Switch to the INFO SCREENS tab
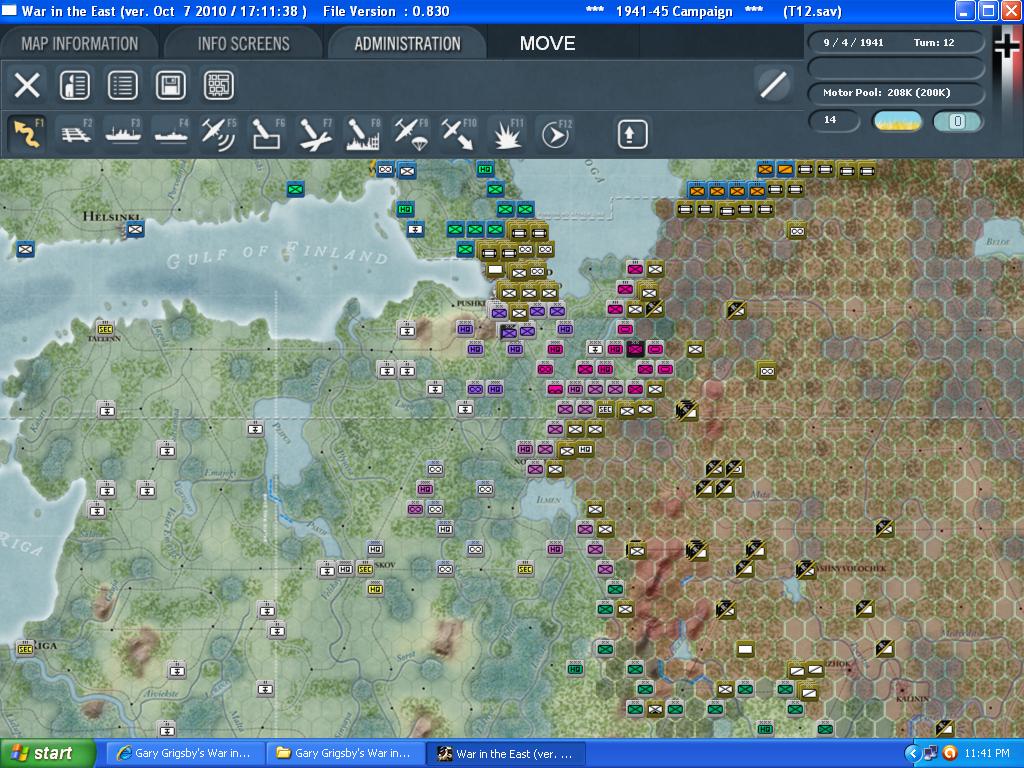The height and width of the screenshot is (768, 1024). (244, 44)
